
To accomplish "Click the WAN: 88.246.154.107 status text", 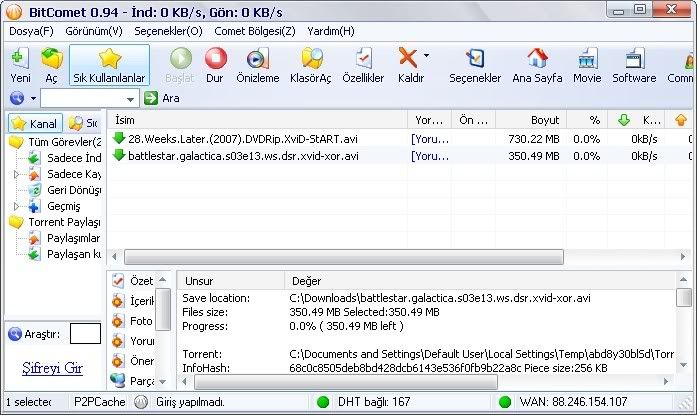I will coord(573,402).
